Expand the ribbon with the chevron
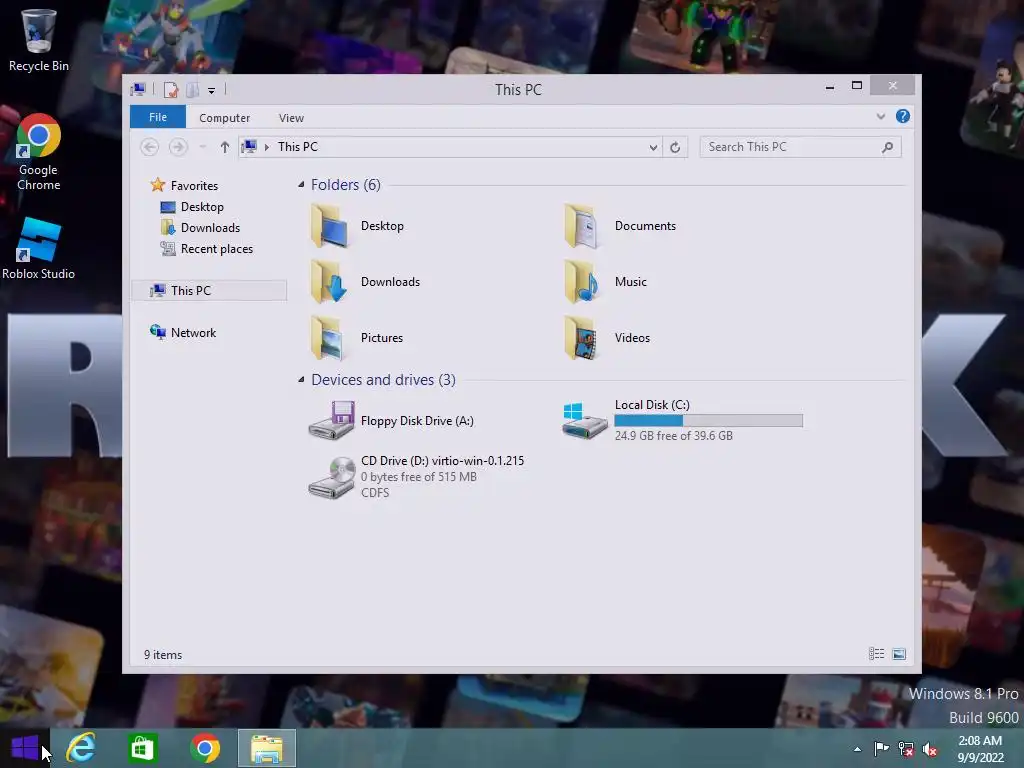 click(x=880, y=116)
